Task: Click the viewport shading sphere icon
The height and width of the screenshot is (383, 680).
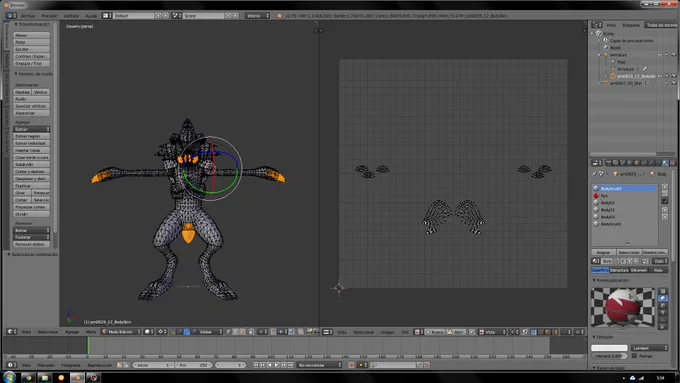Action: point(149,332)
